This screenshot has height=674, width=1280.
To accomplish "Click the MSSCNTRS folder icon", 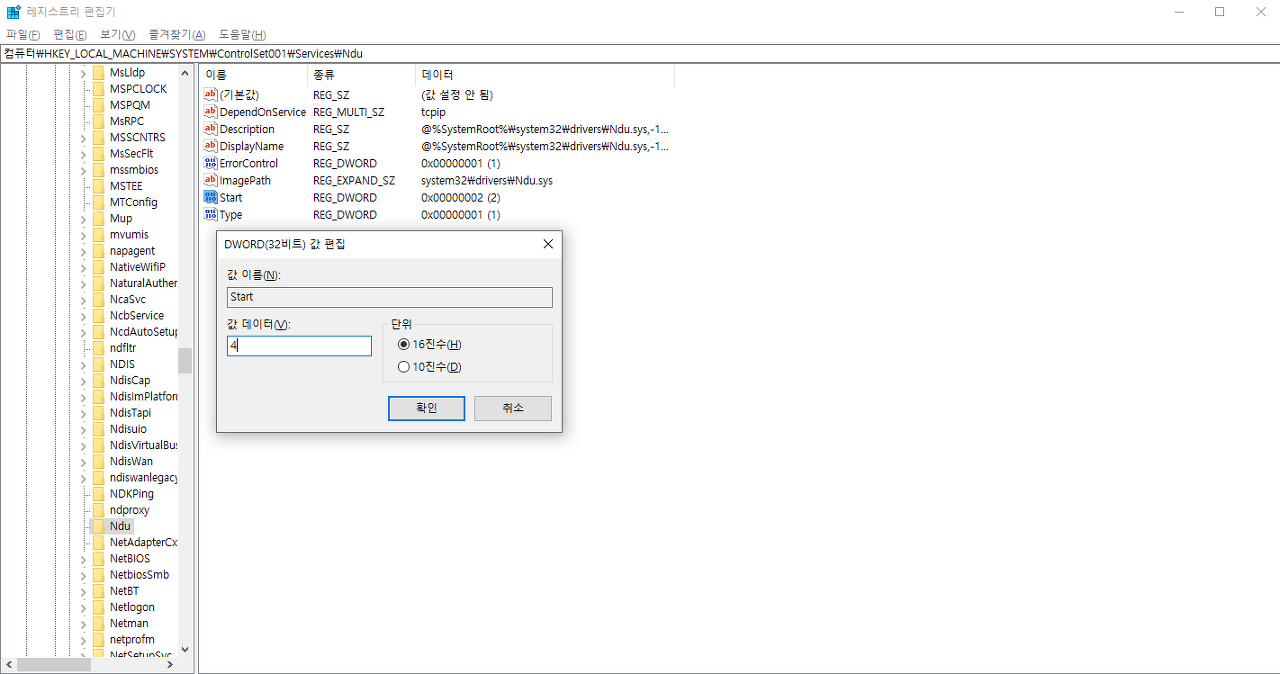I will [98, 137].
